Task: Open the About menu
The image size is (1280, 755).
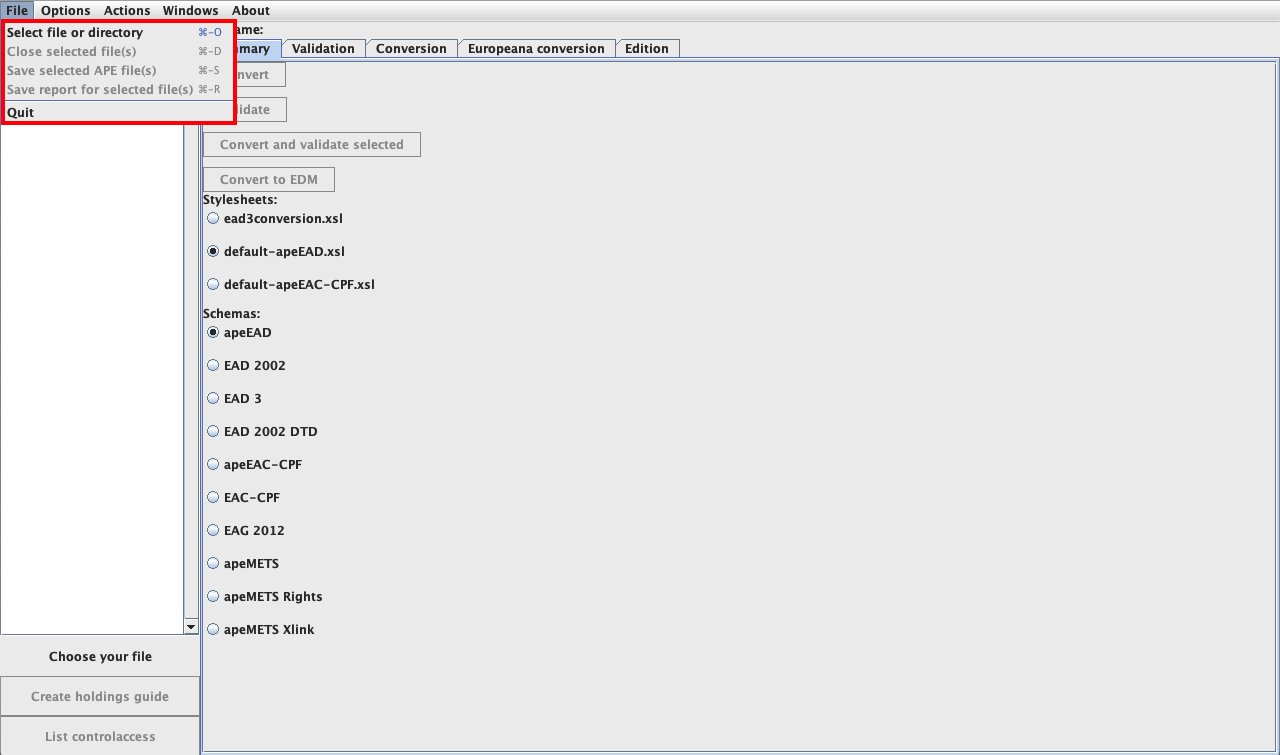Action: point(251,10)
